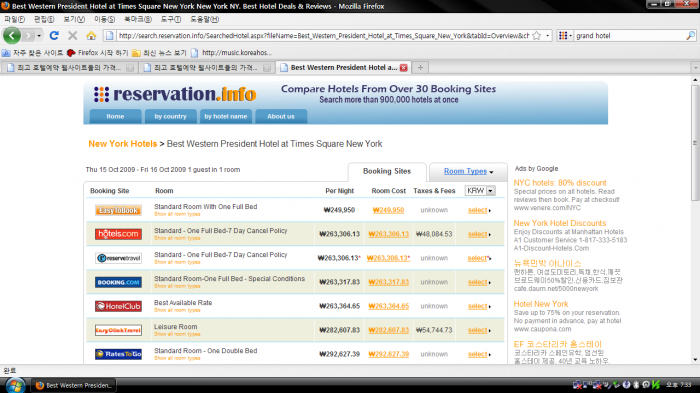Click the New York Hotels breadcrumb link

click(123, 144)
